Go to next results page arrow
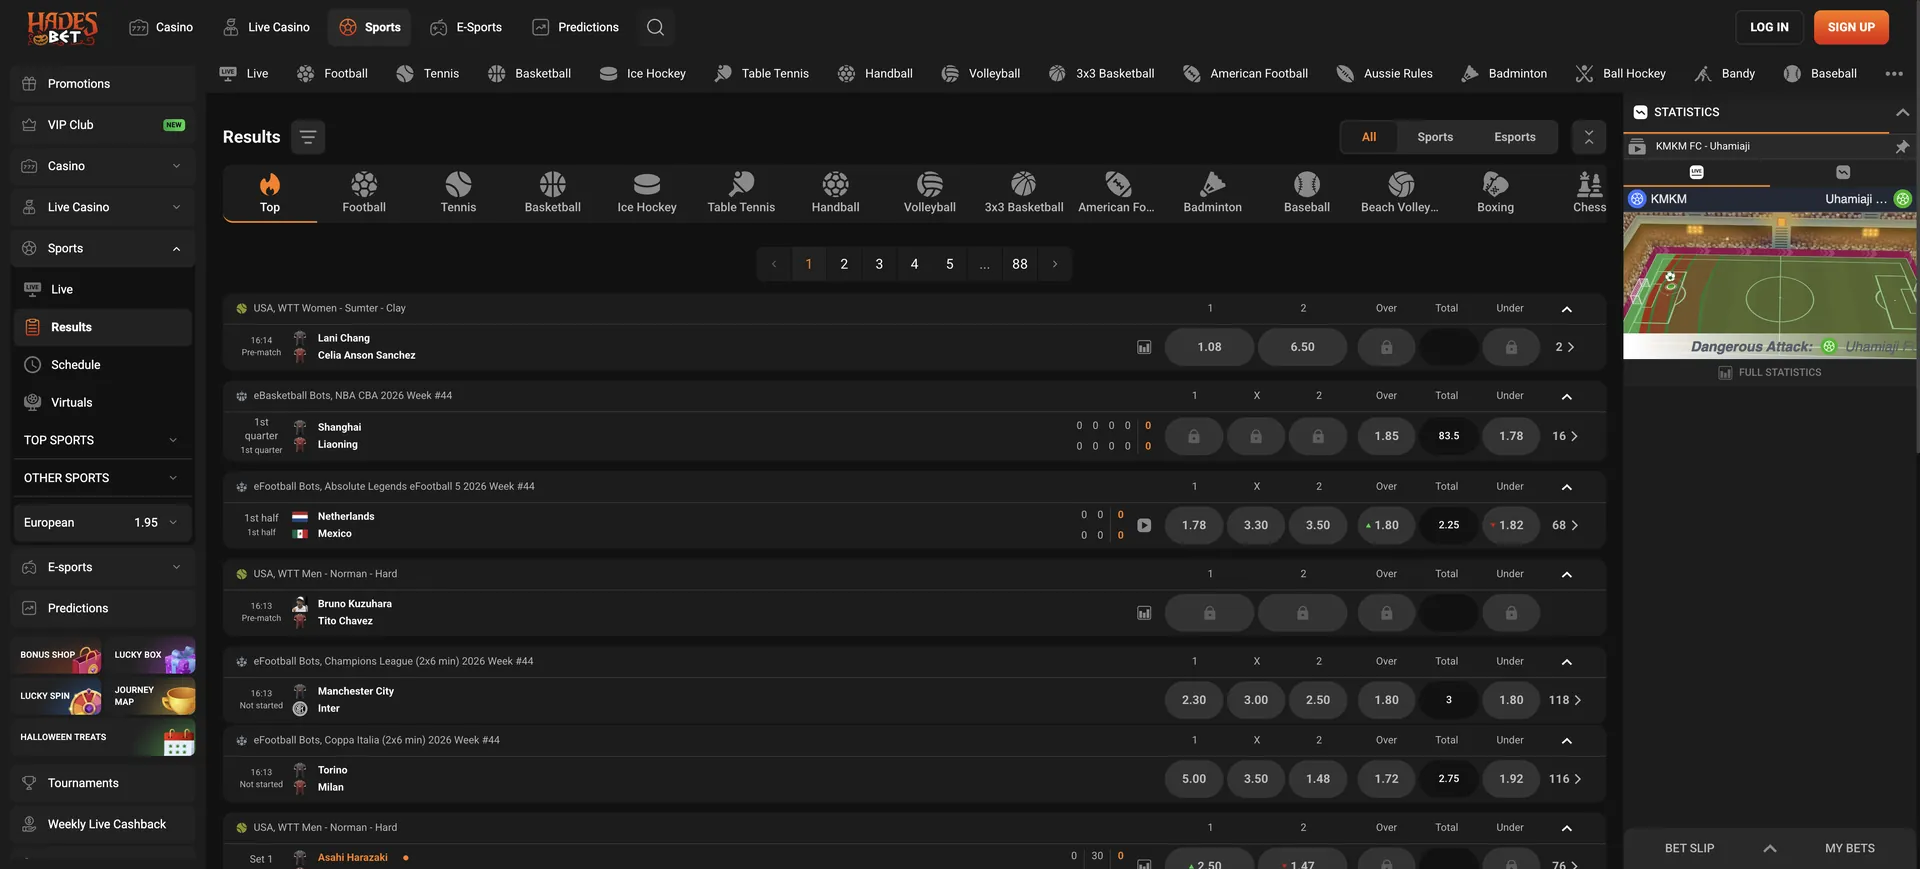Screen dimensions: 1920x869 coord(1054,264)
